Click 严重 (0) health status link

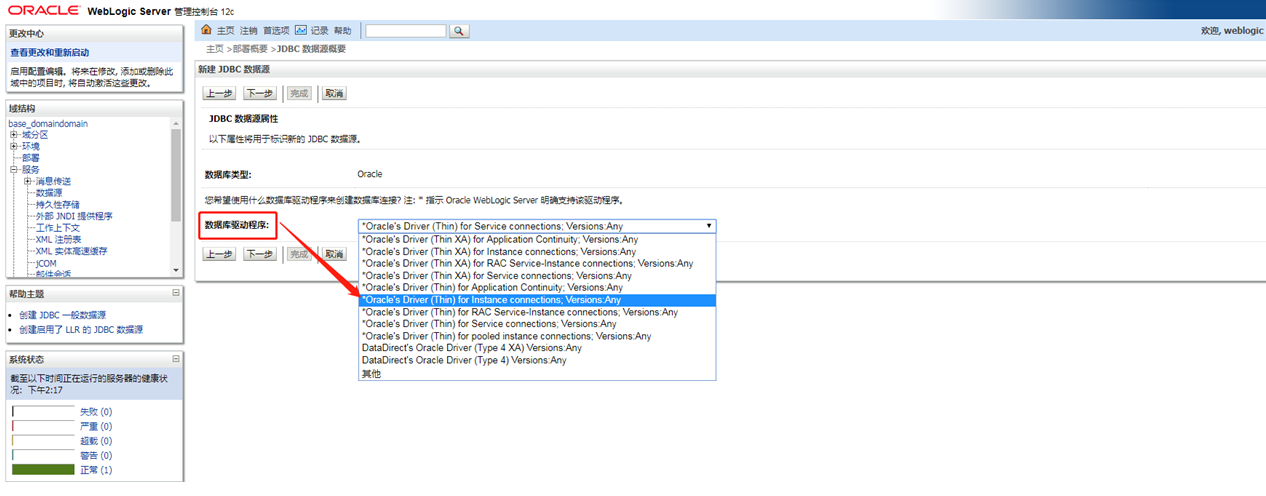pos(96,427)
